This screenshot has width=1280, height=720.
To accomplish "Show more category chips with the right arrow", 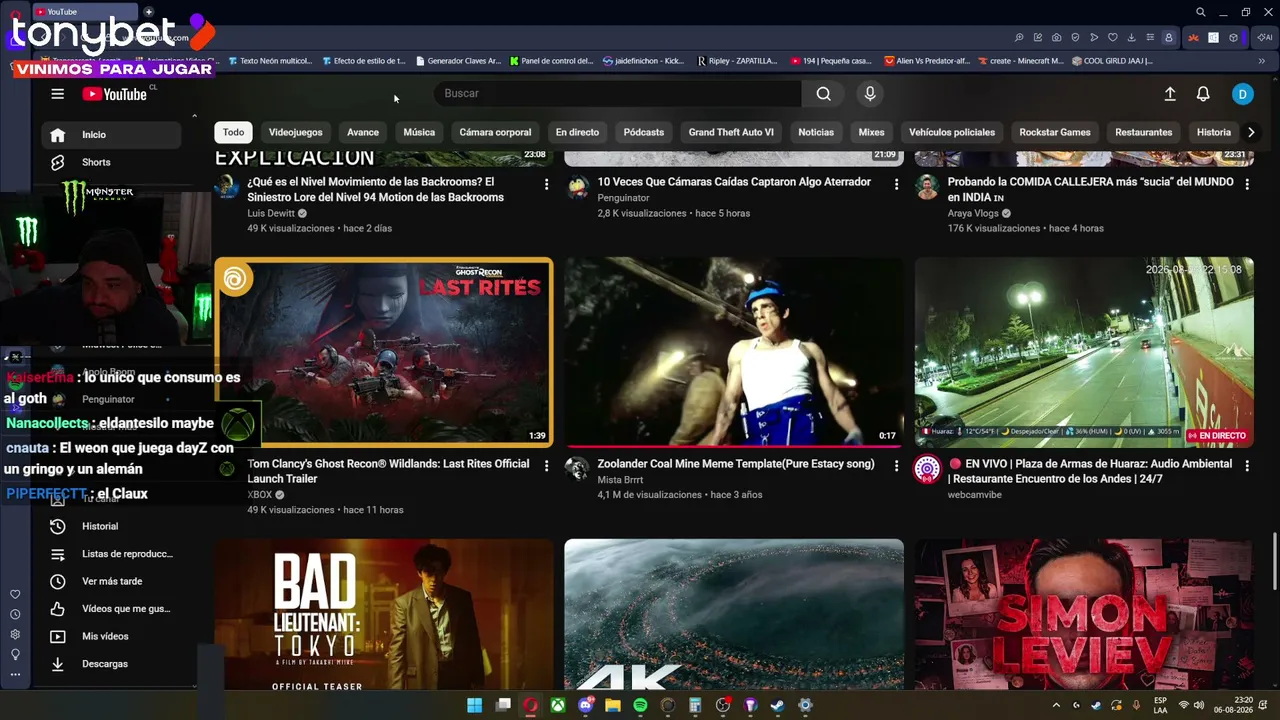I will click(x=1250, y=132).
